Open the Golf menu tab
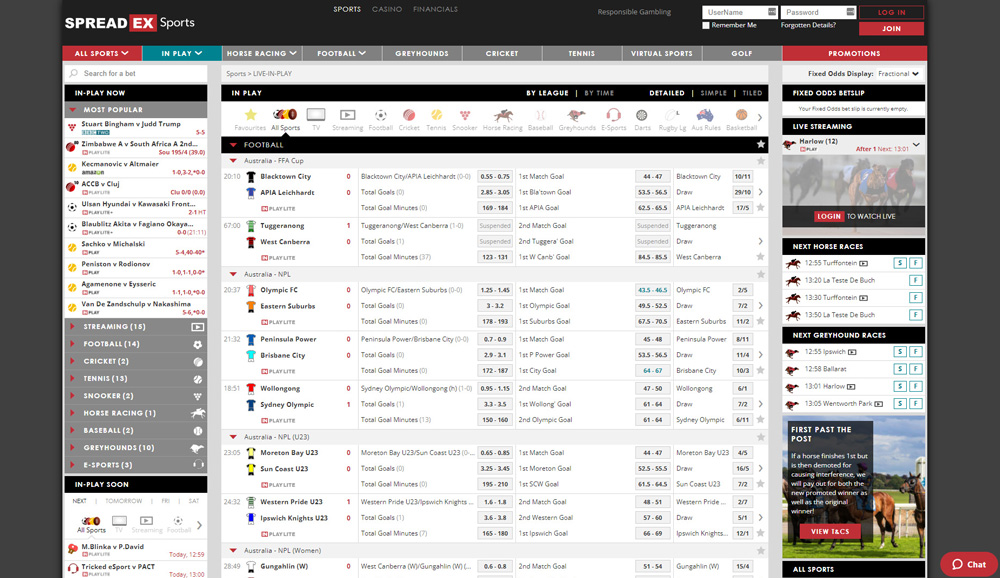This screenshot has width=1000, height=578. (x=742, y=54)
